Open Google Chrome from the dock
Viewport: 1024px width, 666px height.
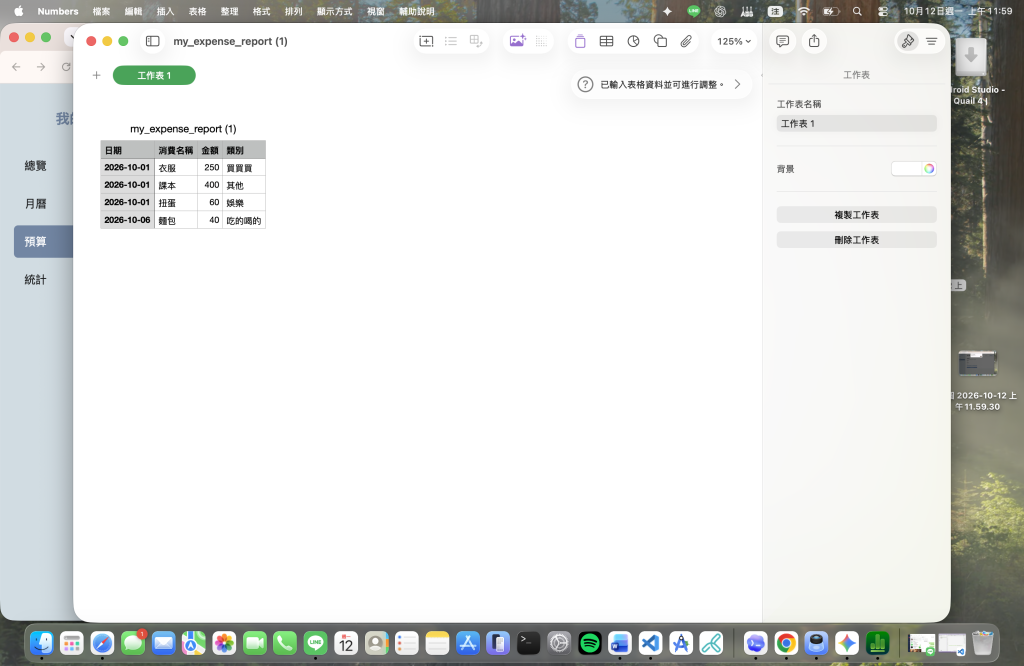(x=786, y=643)
